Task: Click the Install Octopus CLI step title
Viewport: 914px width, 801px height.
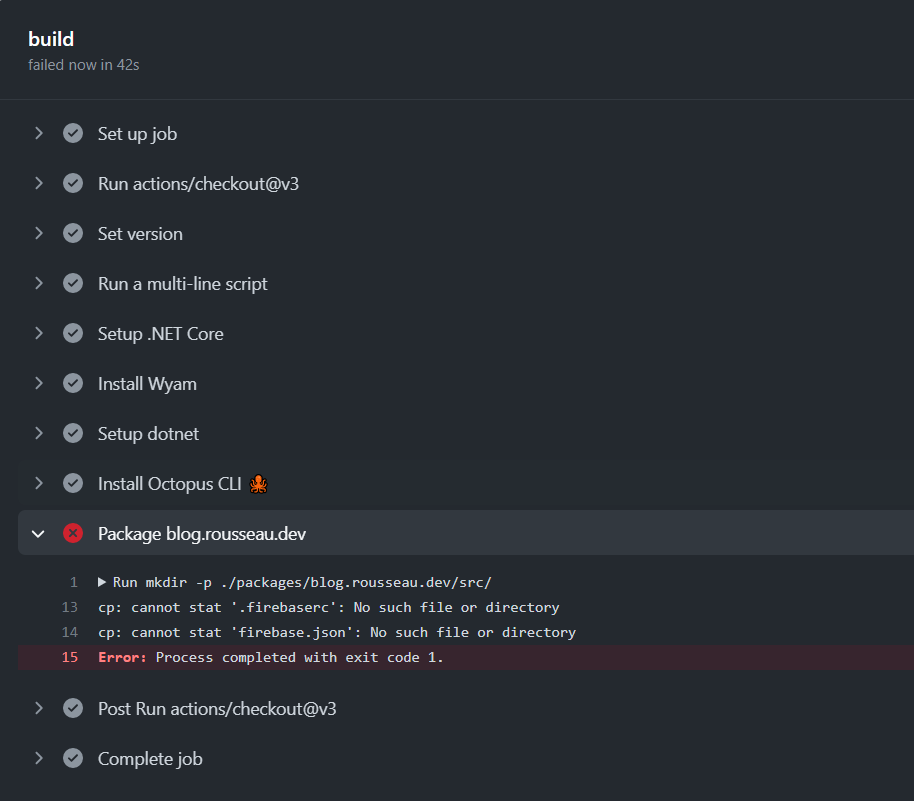Action: pos(169,484)
